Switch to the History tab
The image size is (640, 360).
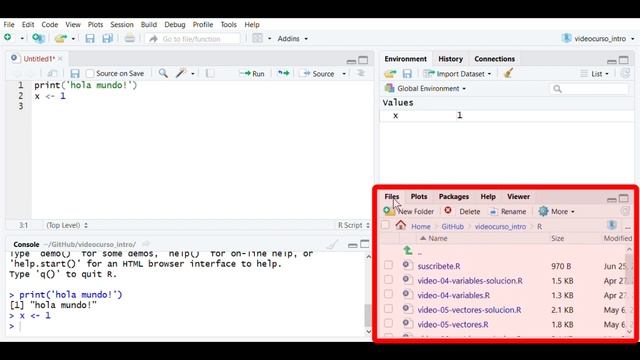click(x=451, y=59)
